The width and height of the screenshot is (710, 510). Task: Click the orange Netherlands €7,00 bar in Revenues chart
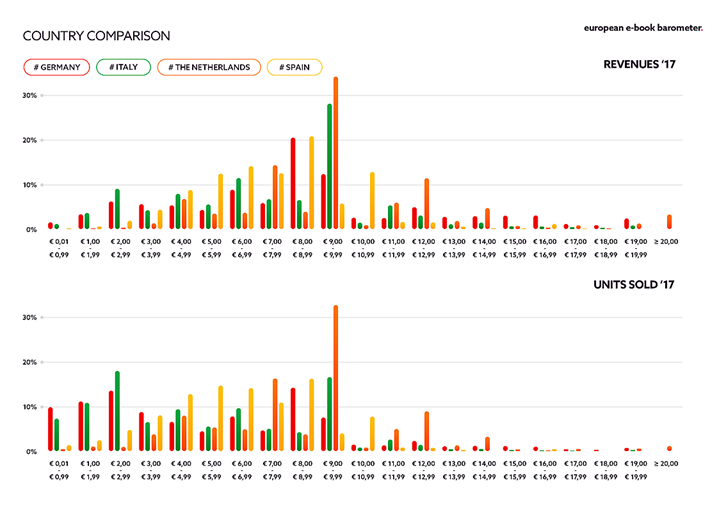click(x=275, y=197)
